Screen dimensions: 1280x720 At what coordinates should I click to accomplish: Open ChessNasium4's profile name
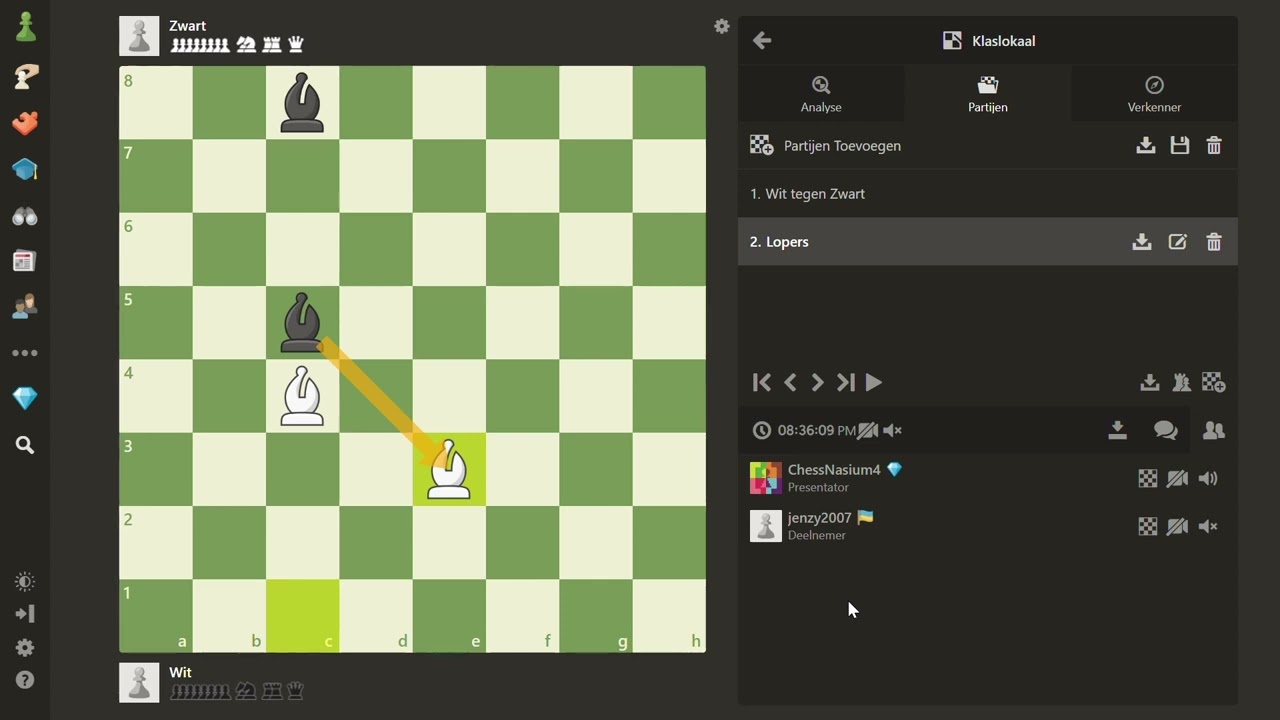pyautogui.click(x=834, y=470)
